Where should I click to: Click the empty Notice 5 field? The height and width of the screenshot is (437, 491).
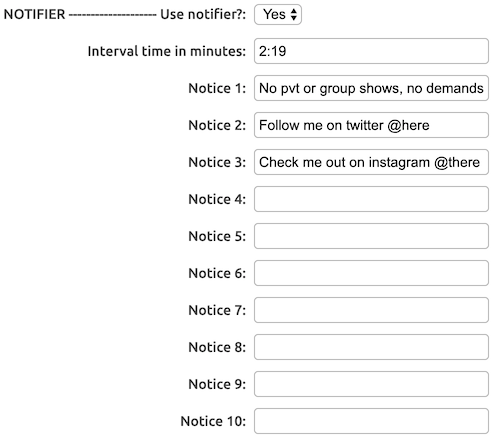371,236
